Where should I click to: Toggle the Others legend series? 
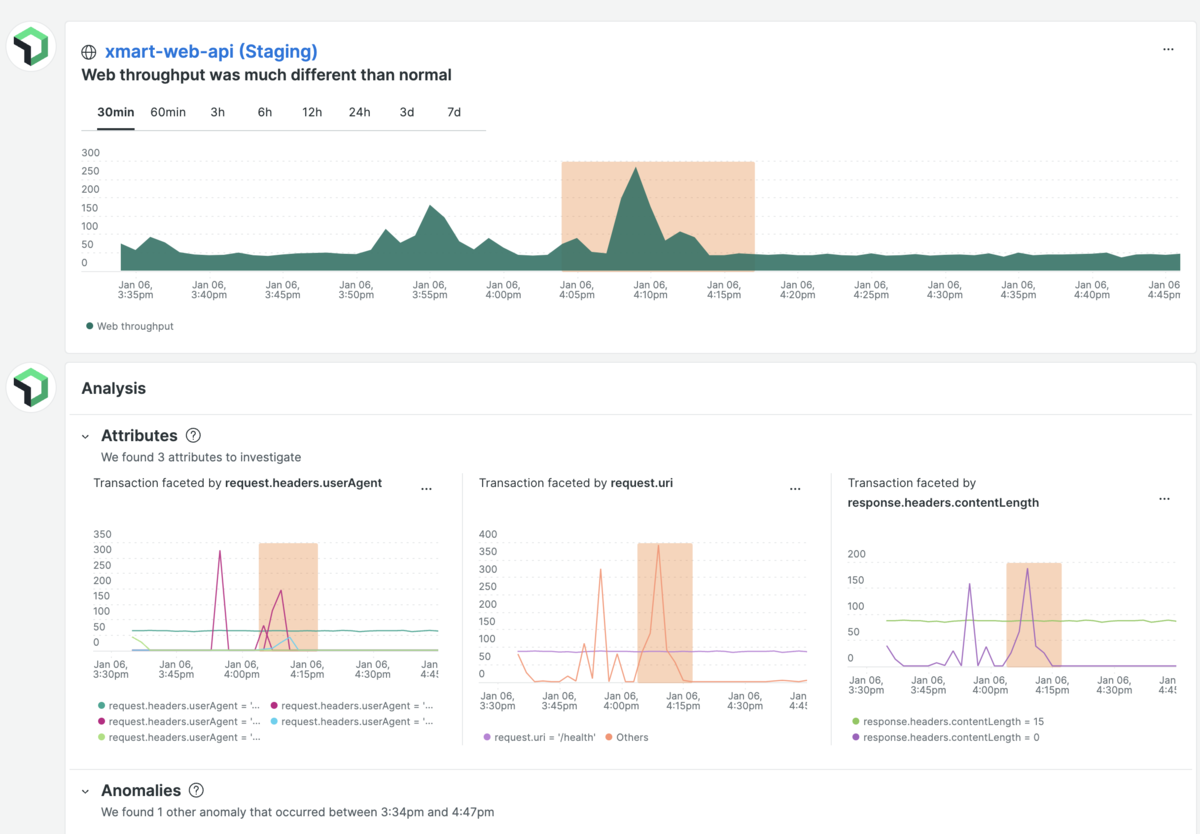click(627, 737)
